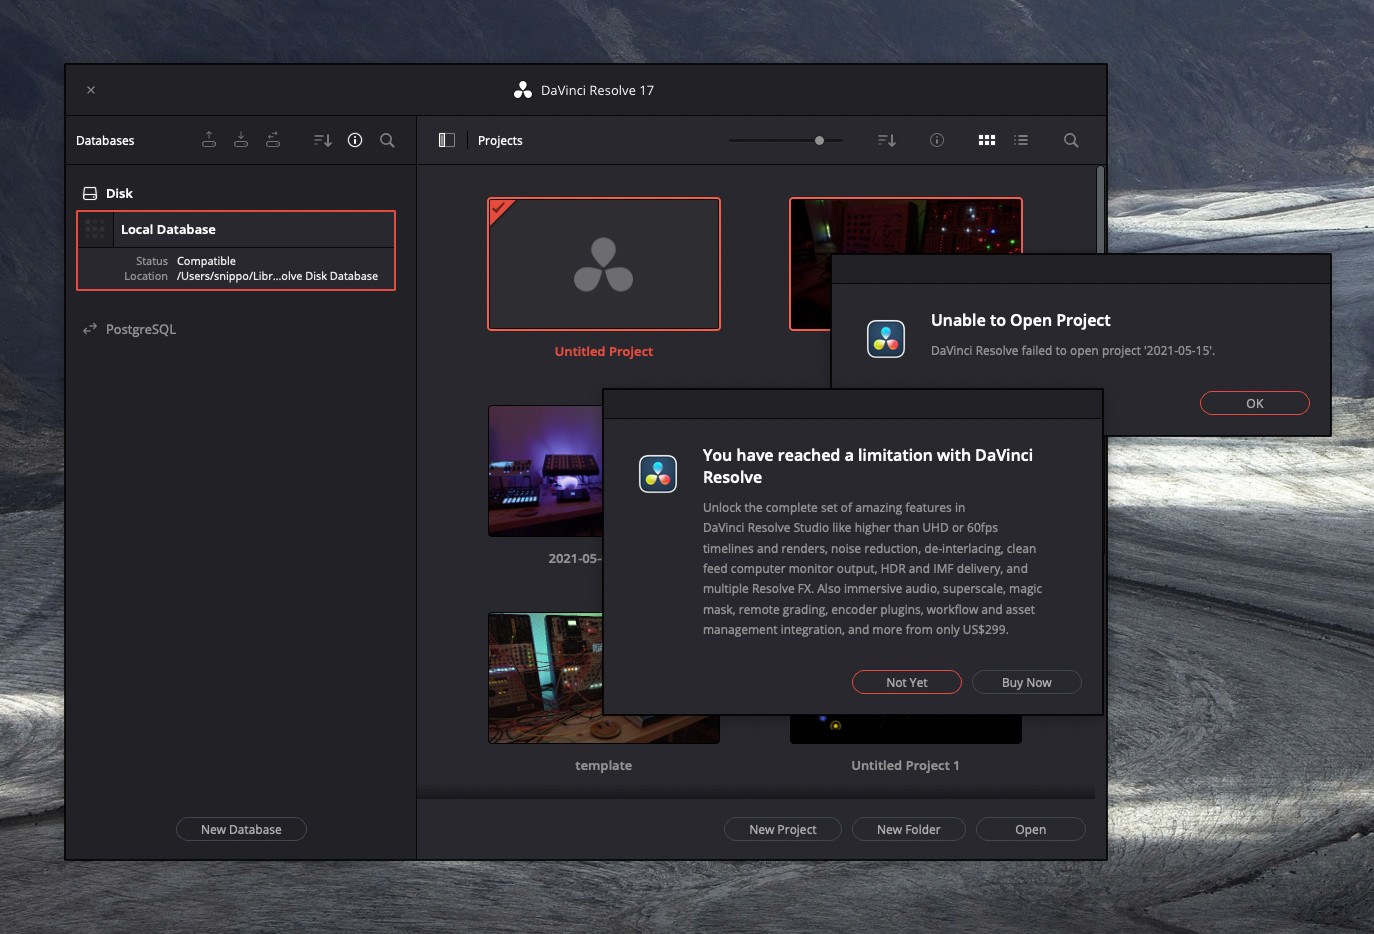Click the Untitled Project name label
Viewport: 1374px width, 934px height.
pyautogui.click(x=604, y=351)
